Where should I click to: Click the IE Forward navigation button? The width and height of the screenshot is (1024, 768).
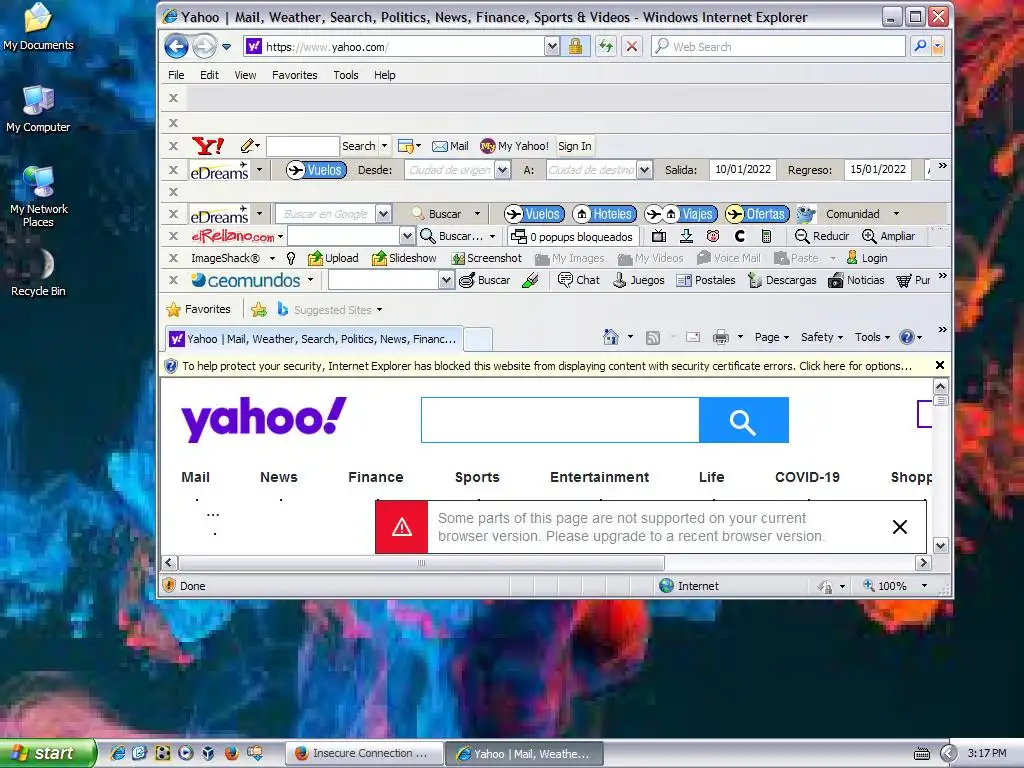tap(204, 46)
